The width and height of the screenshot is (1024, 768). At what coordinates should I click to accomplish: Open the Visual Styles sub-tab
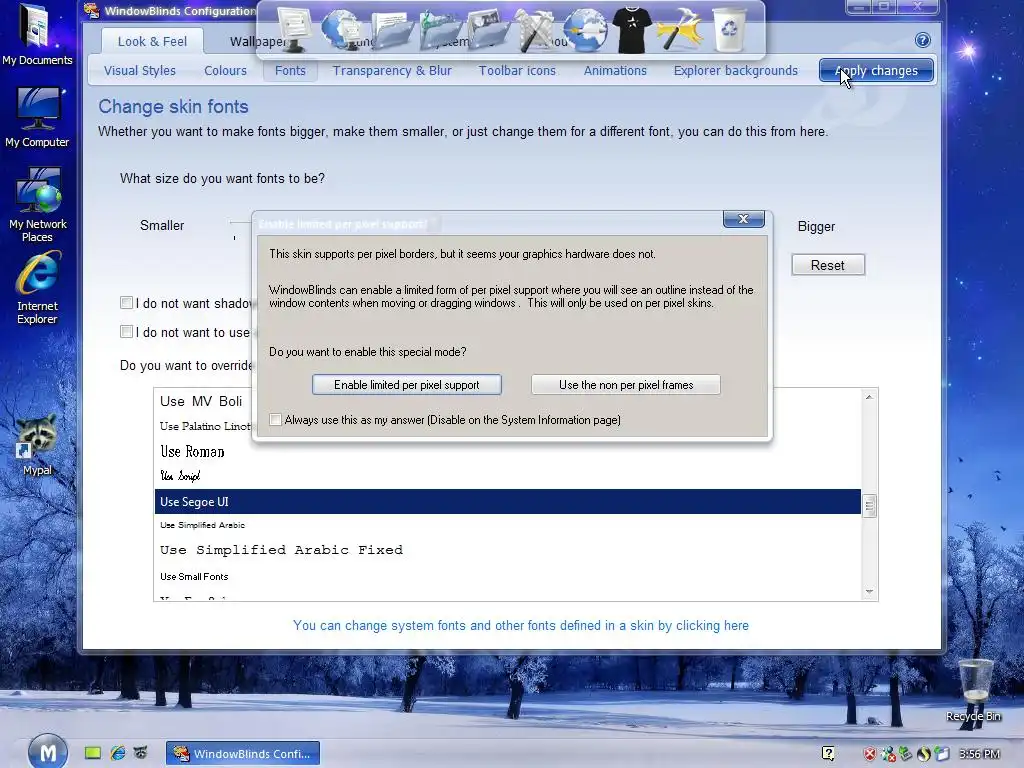click(140, 71)
